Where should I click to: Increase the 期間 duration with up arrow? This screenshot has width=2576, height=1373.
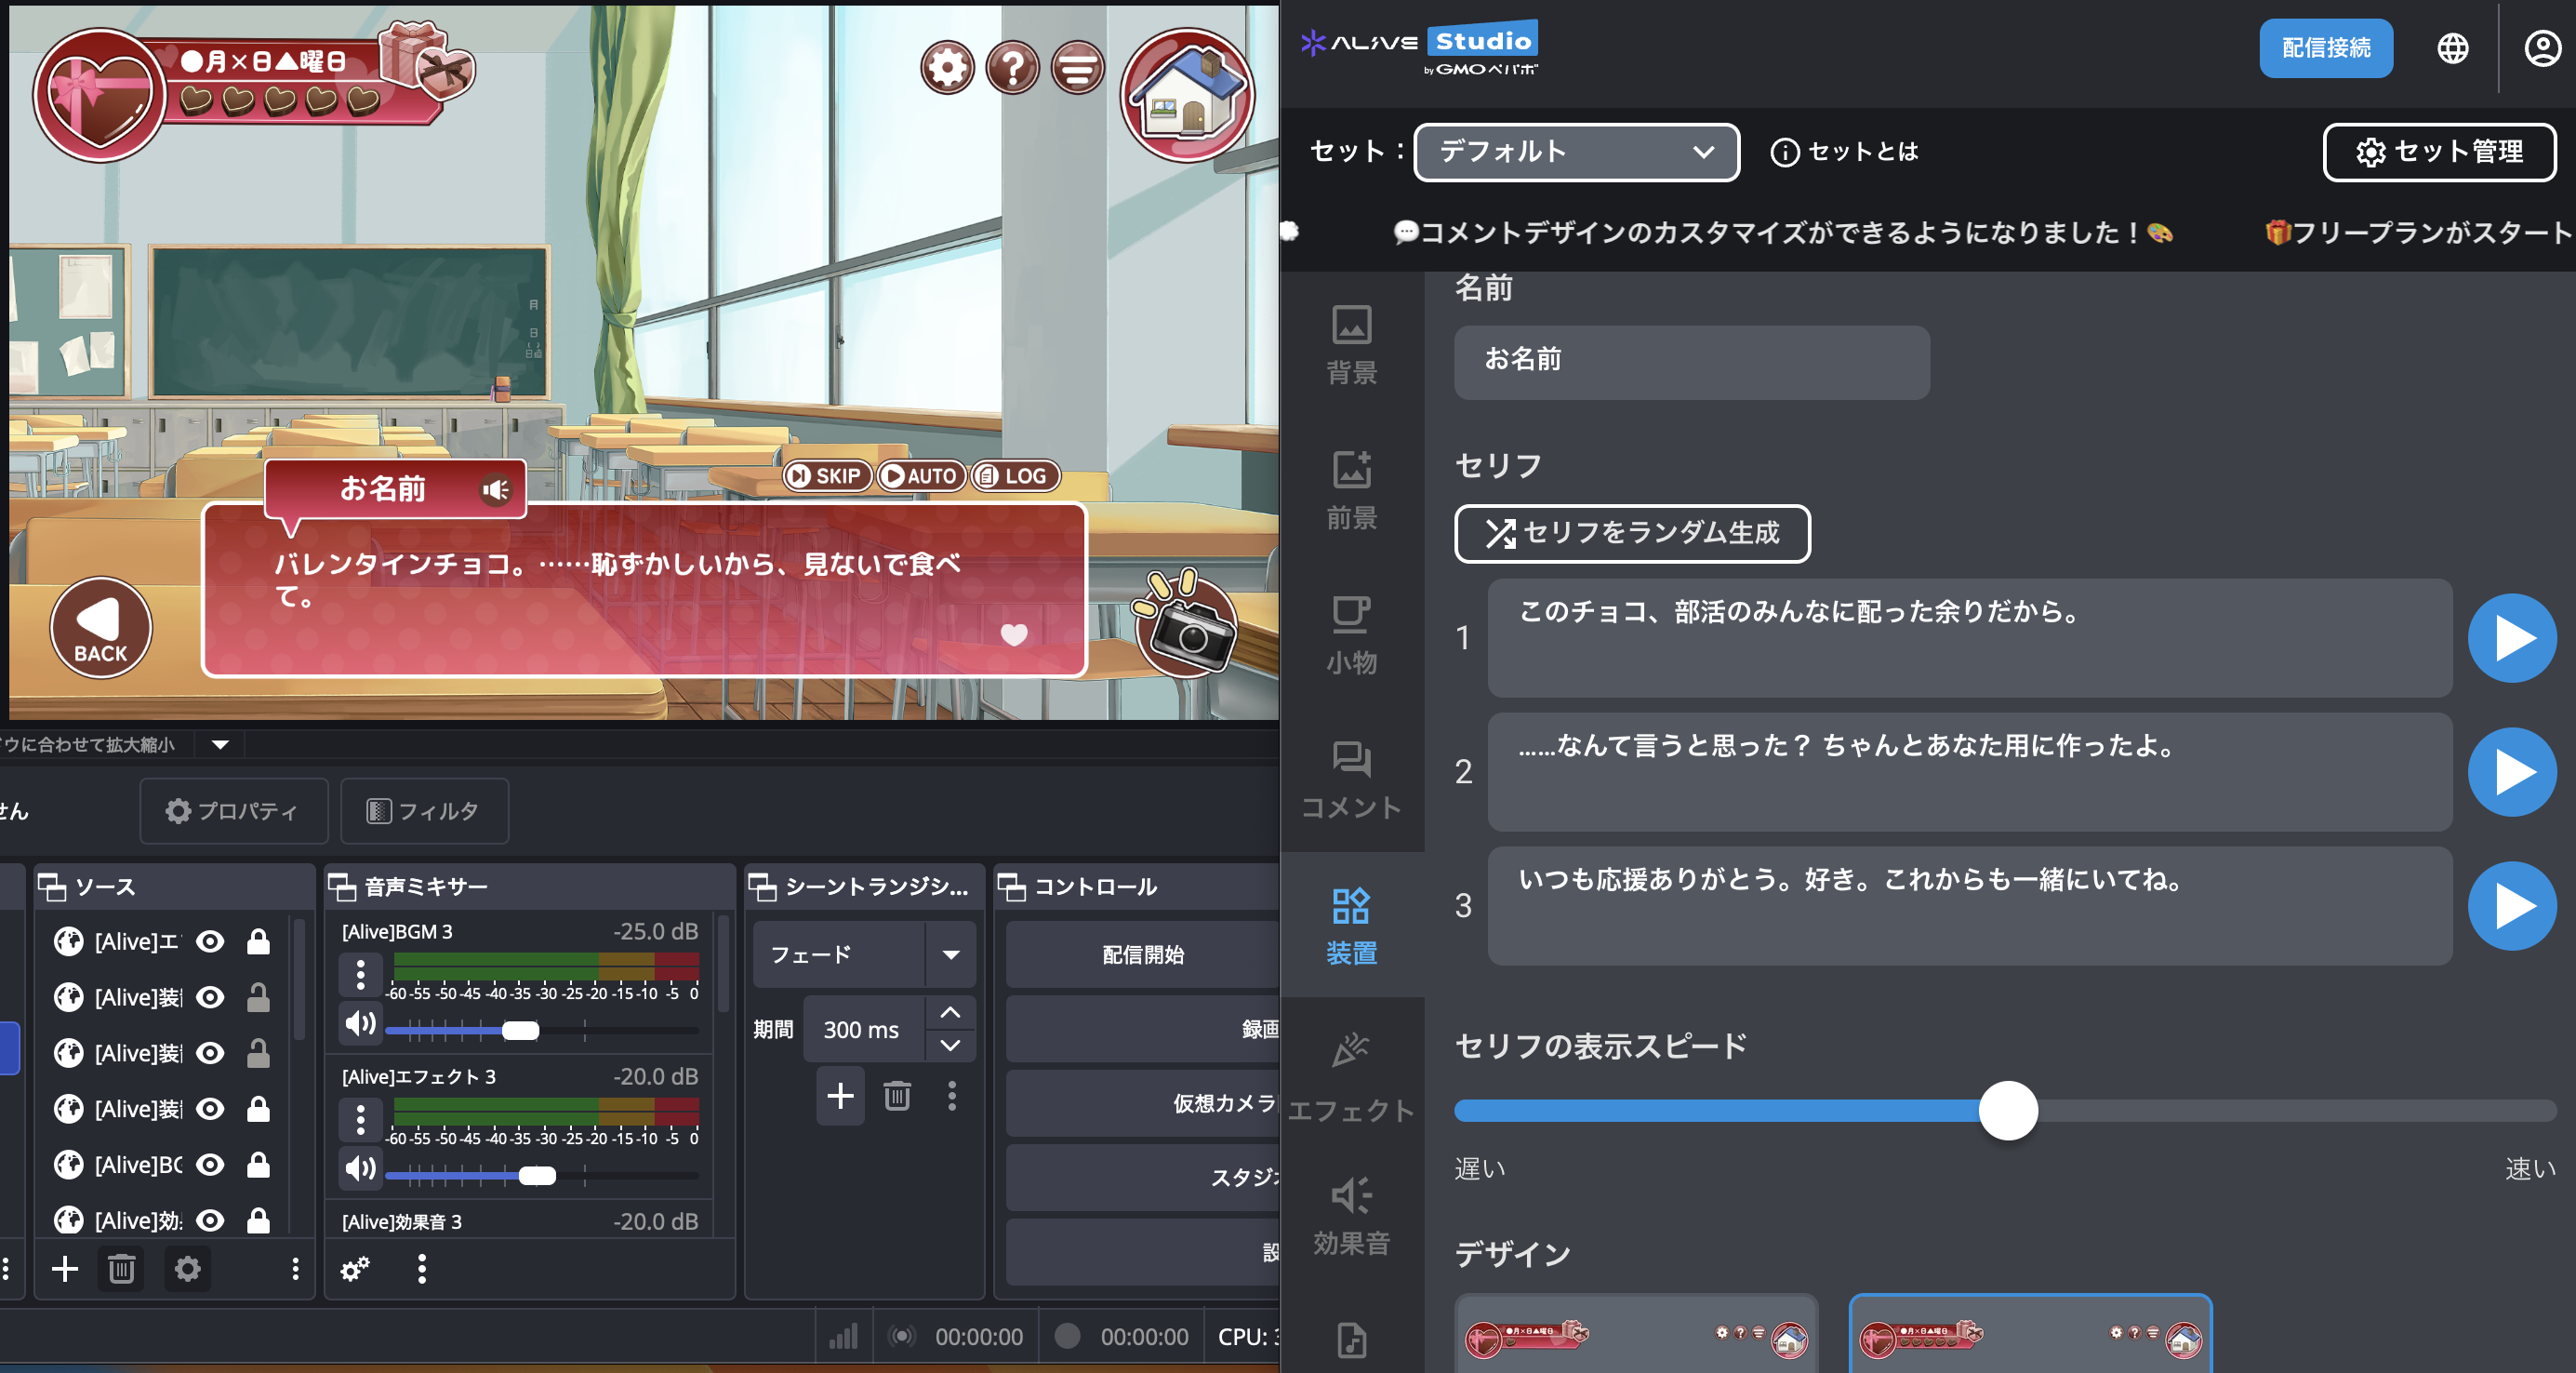(950, 1013)
